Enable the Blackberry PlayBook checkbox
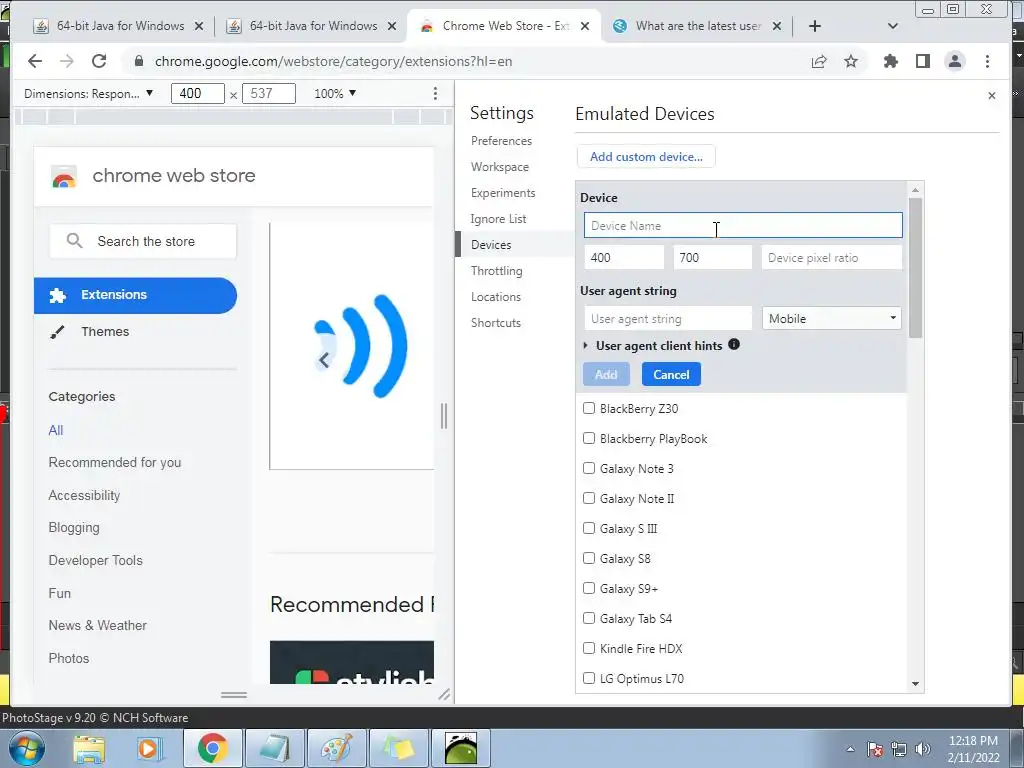This screenshot has width=1024, height=768. pyautogui.click(x=588, y=438)
